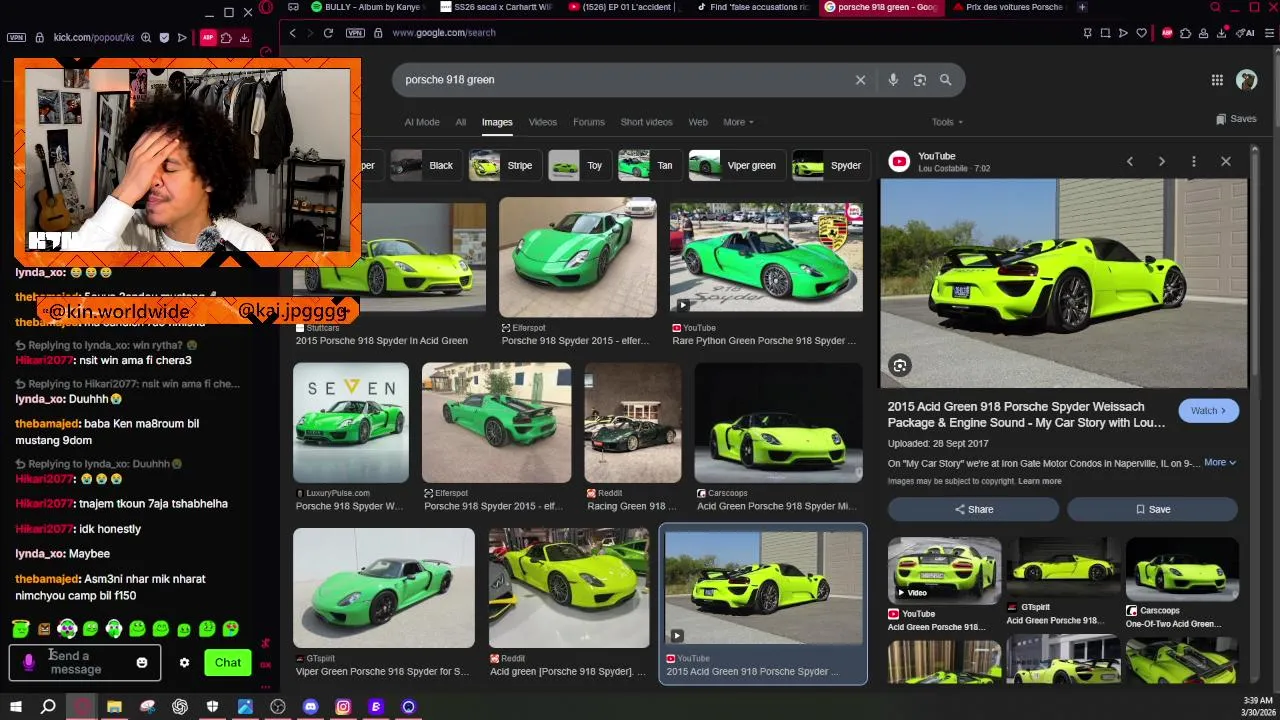The image size is (1280, 720).
Task: Open Kick chat settings gear
Action: (x=184, y=663)
